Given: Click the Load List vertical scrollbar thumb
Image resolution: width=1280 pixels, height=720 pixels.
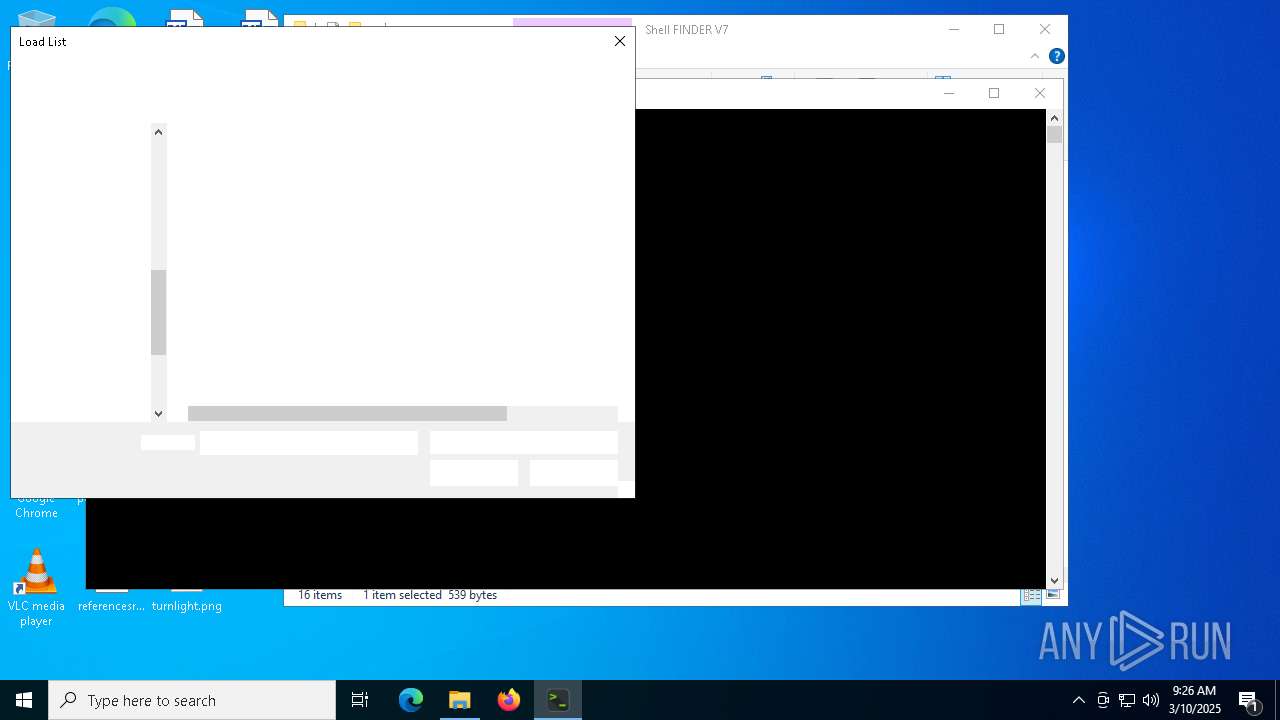Looking at the screenshot, I should tap(158, 312).
